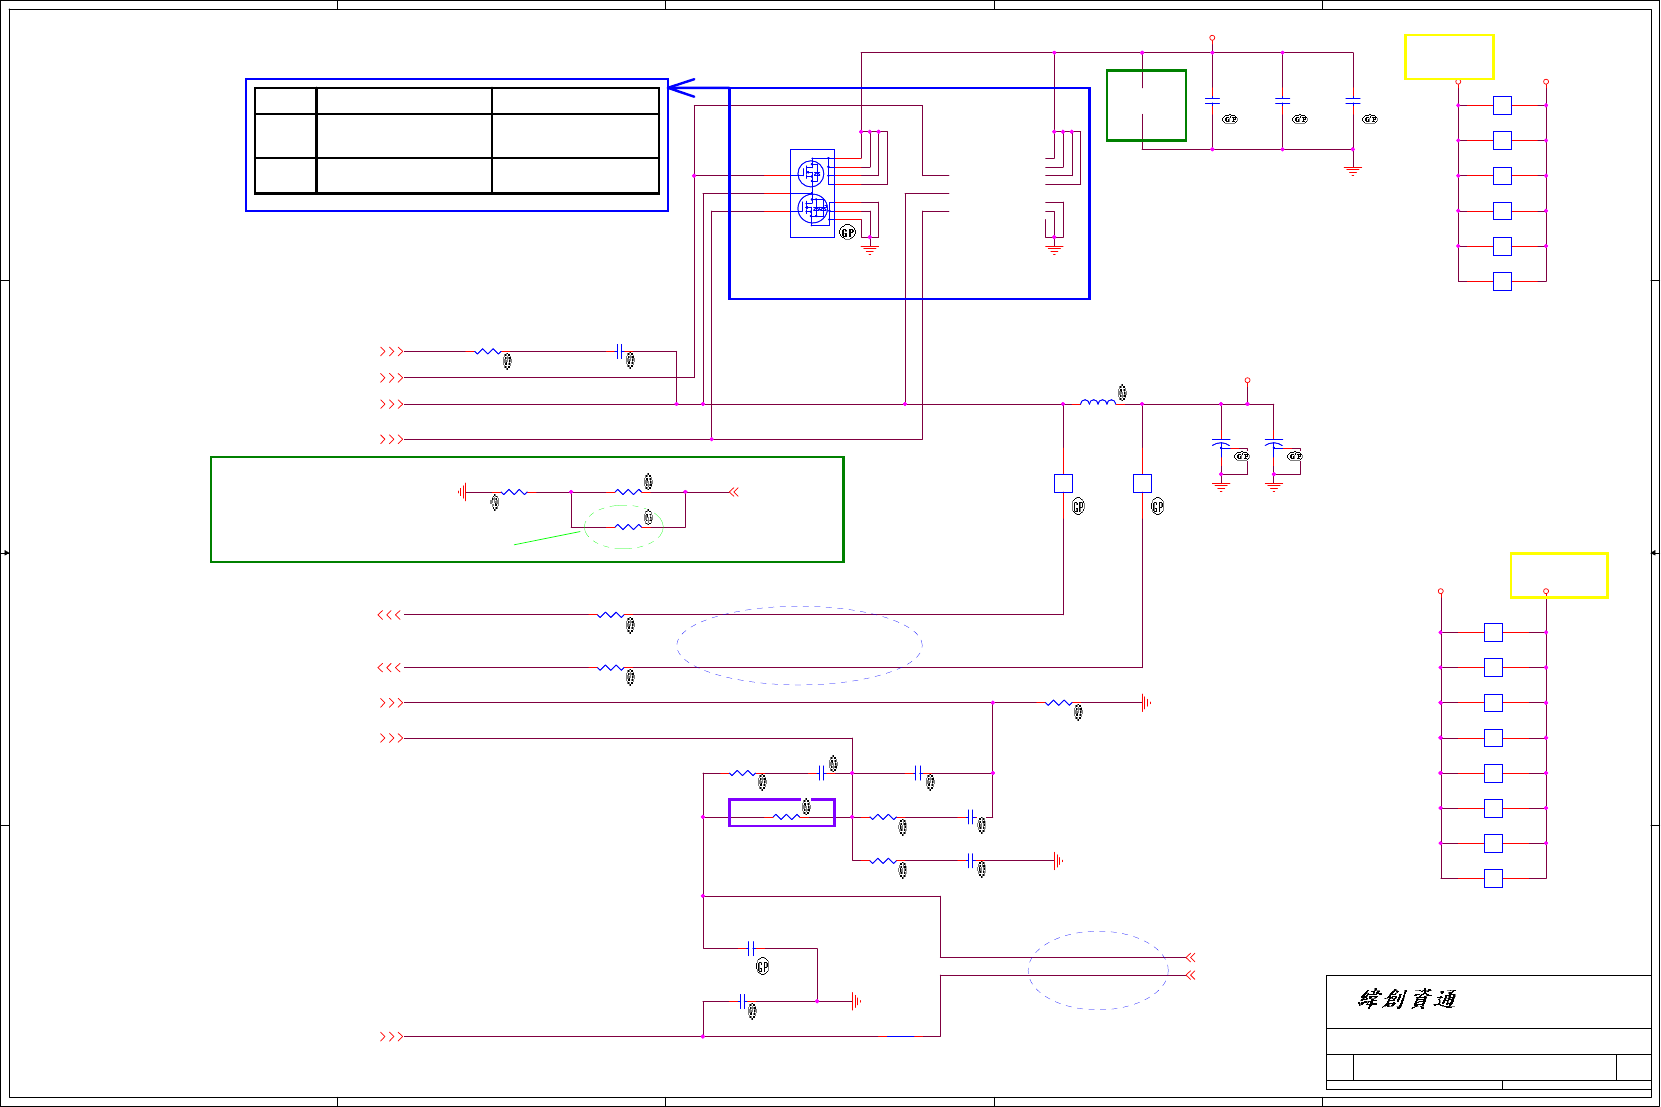This screenshot has height=1107, width=1661.
Task: Select the resistor on the topmost input signal line
Action: pos(488,352)
